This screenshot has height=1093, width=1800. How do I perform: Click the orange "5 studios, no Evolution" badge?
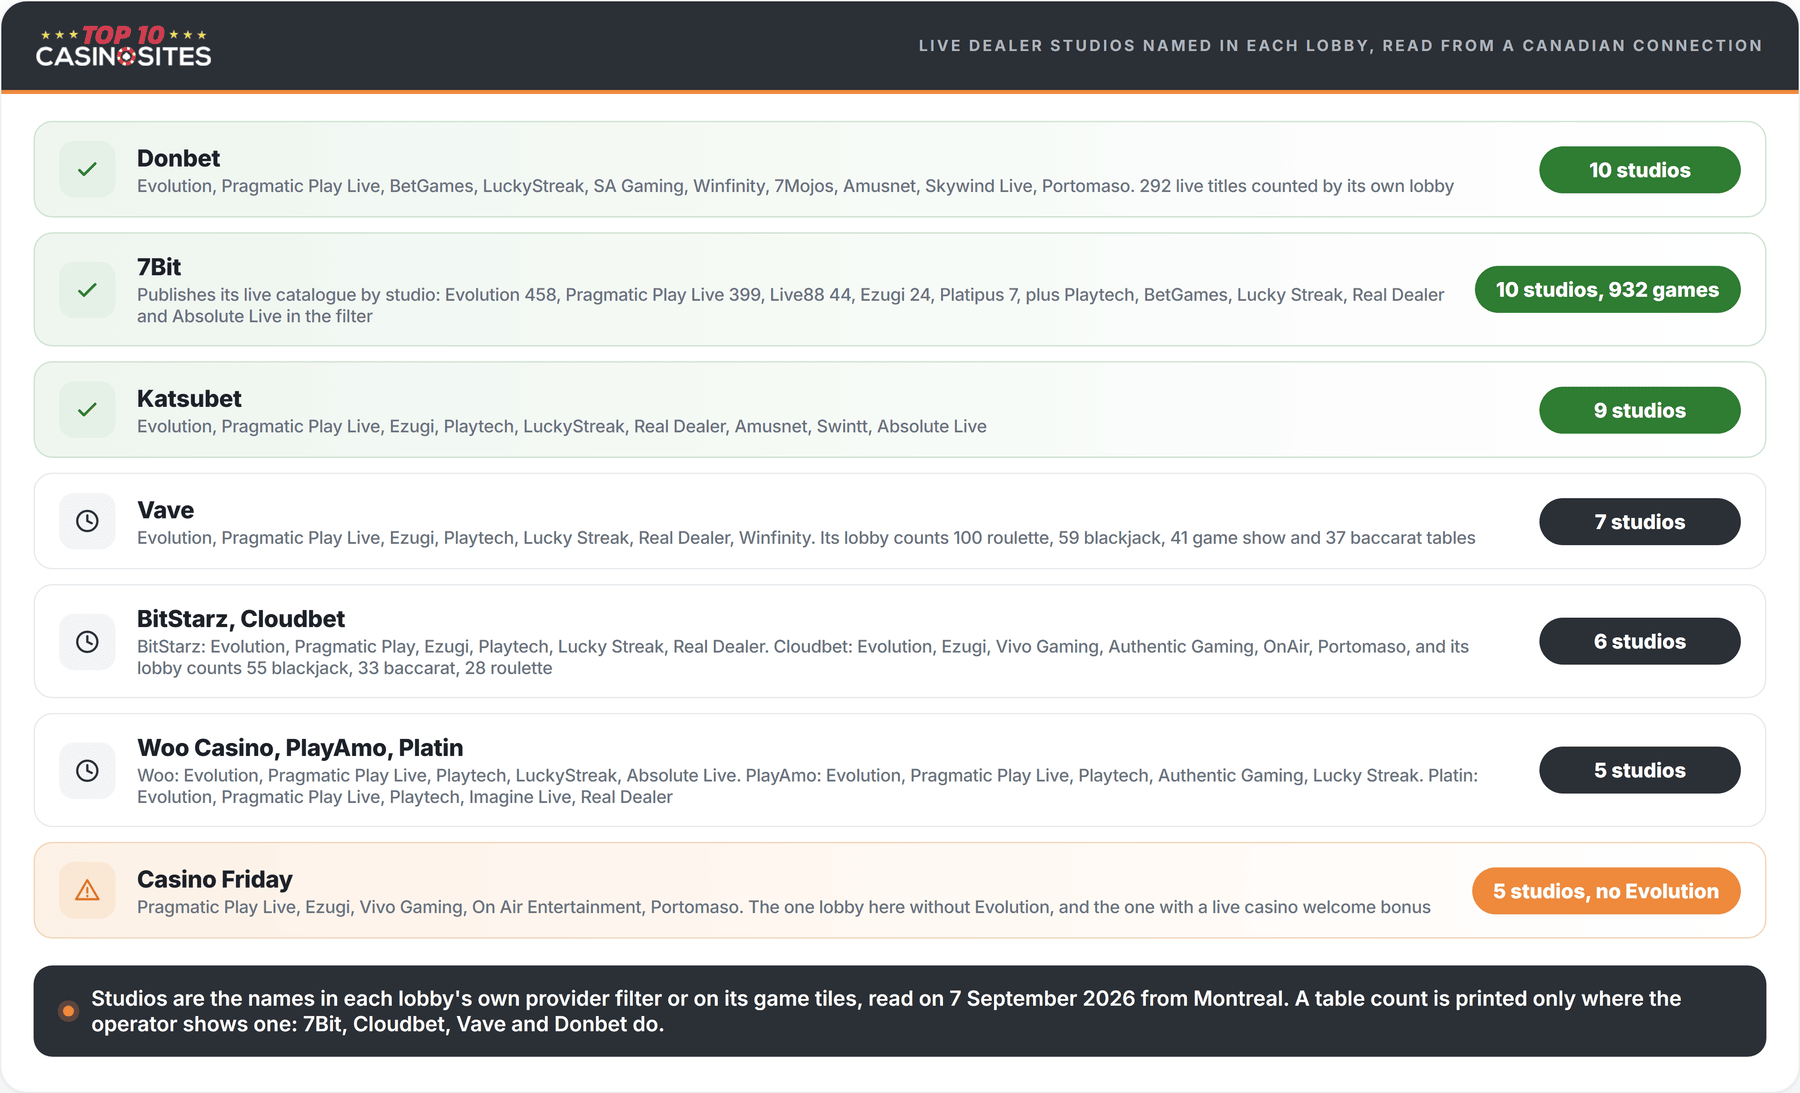(x=1606, y=891)
